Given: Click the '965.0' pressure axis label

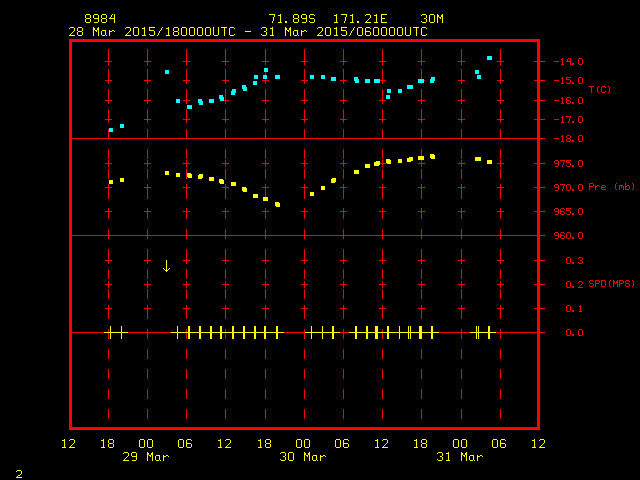Looking at the screenshot, I should point(568,212).
